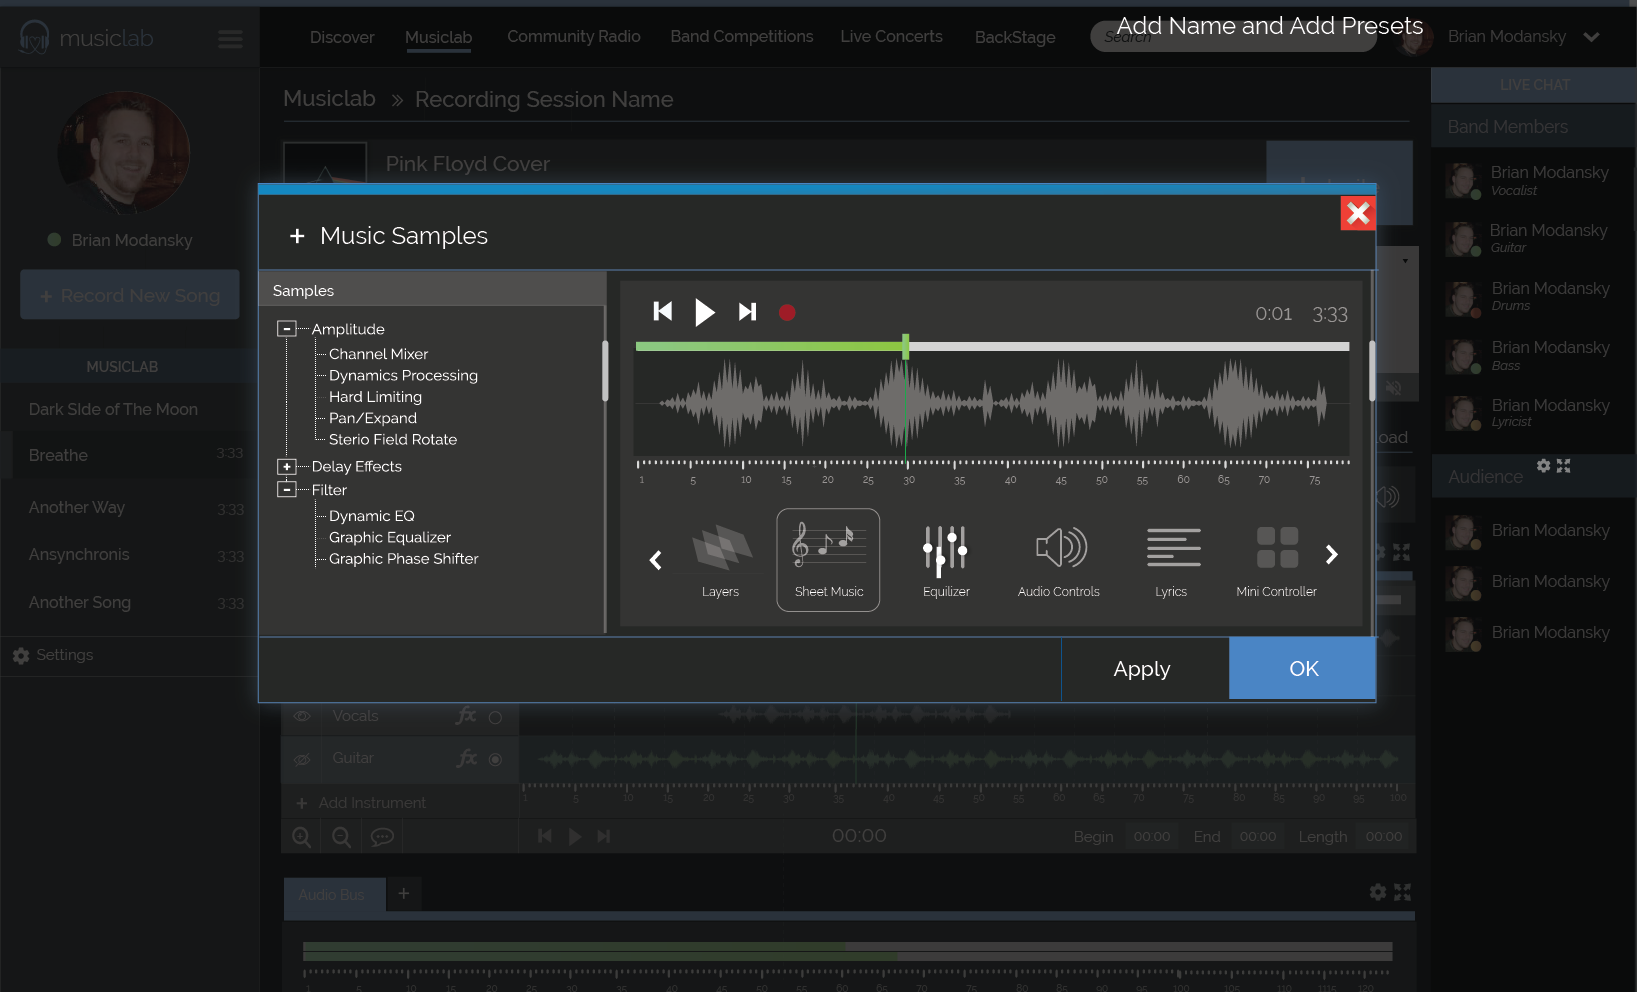This screenshot has width=1637, height=992.
Task: Open Audio Bus settings gear icon
Action: click(1378, 892)
